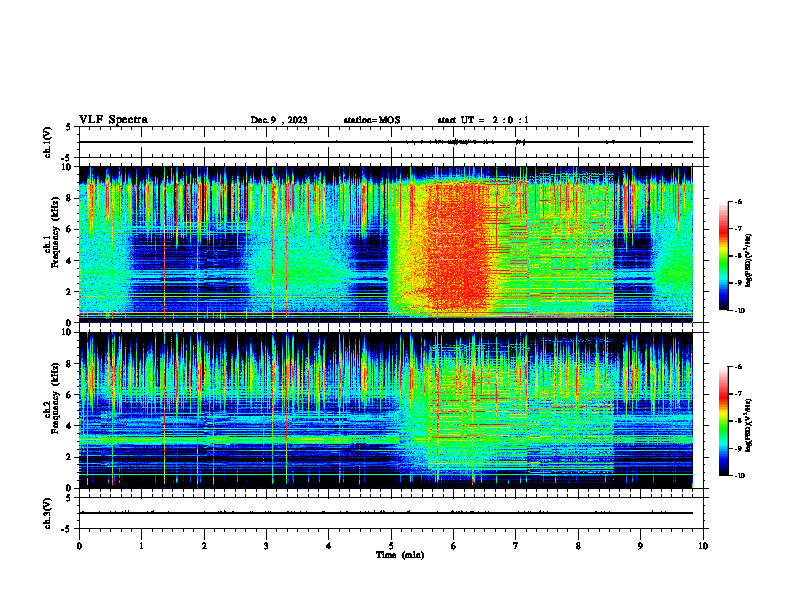Click the ch.1 spectrogram color scale bar
The width and height of the screenshot is (792, 612).
pyautogui.click(x=723, y=256)
